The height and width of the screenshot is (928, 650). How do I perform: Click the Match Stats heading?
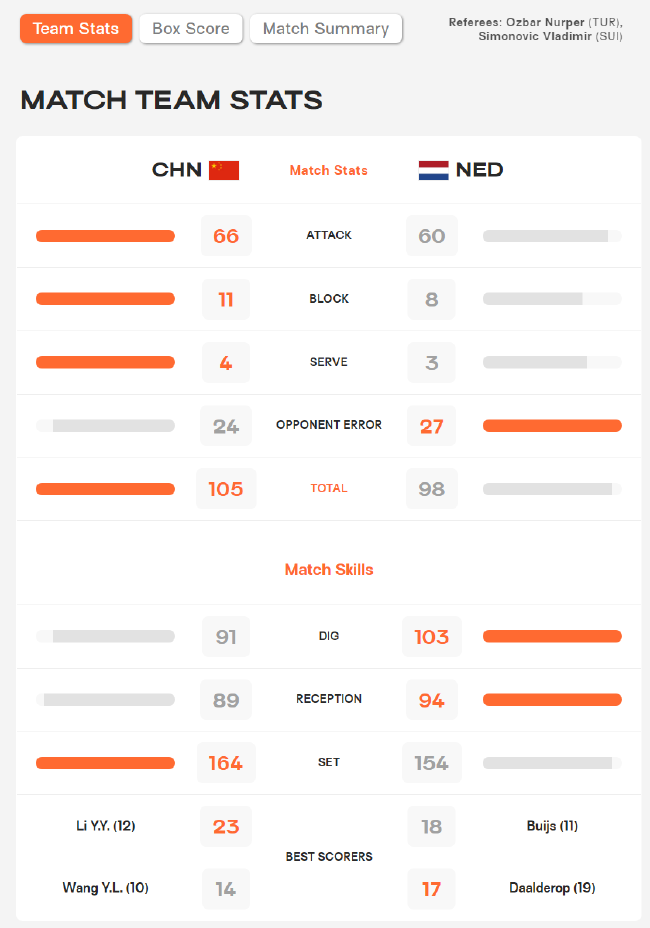click(329, 170)
